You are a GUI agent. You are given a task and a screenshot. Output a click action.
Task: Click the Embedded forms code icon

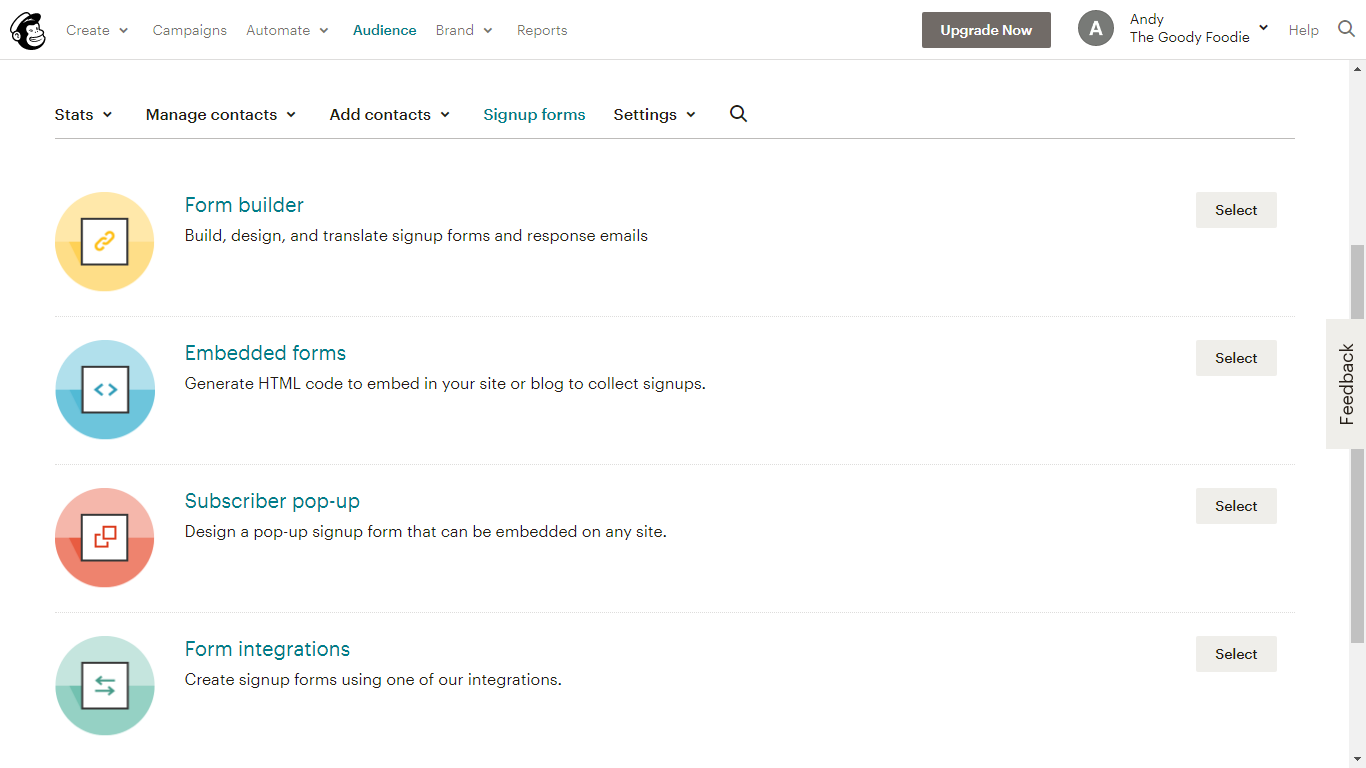(x=105, y=390)
